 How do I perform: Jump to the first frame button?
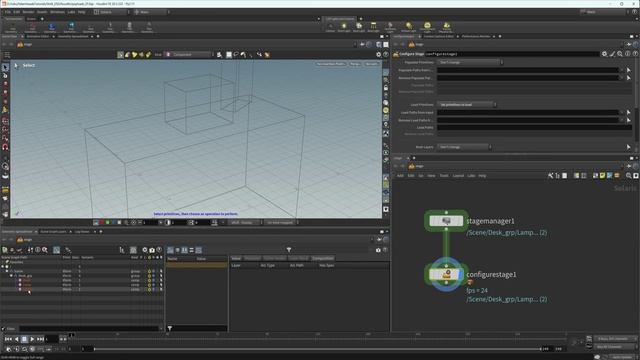tap(8, 339)
